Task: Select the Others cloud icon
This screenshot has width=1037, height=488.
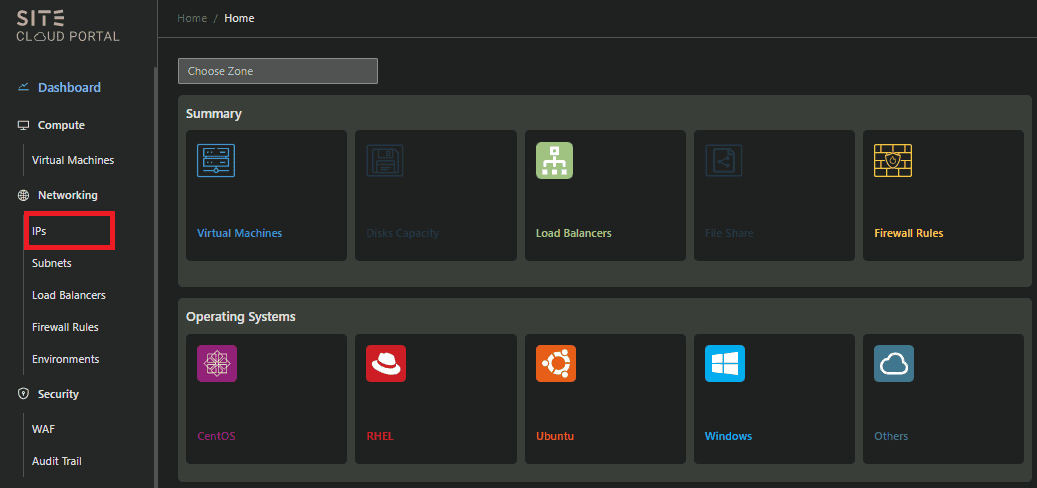Action: point(893,364)
